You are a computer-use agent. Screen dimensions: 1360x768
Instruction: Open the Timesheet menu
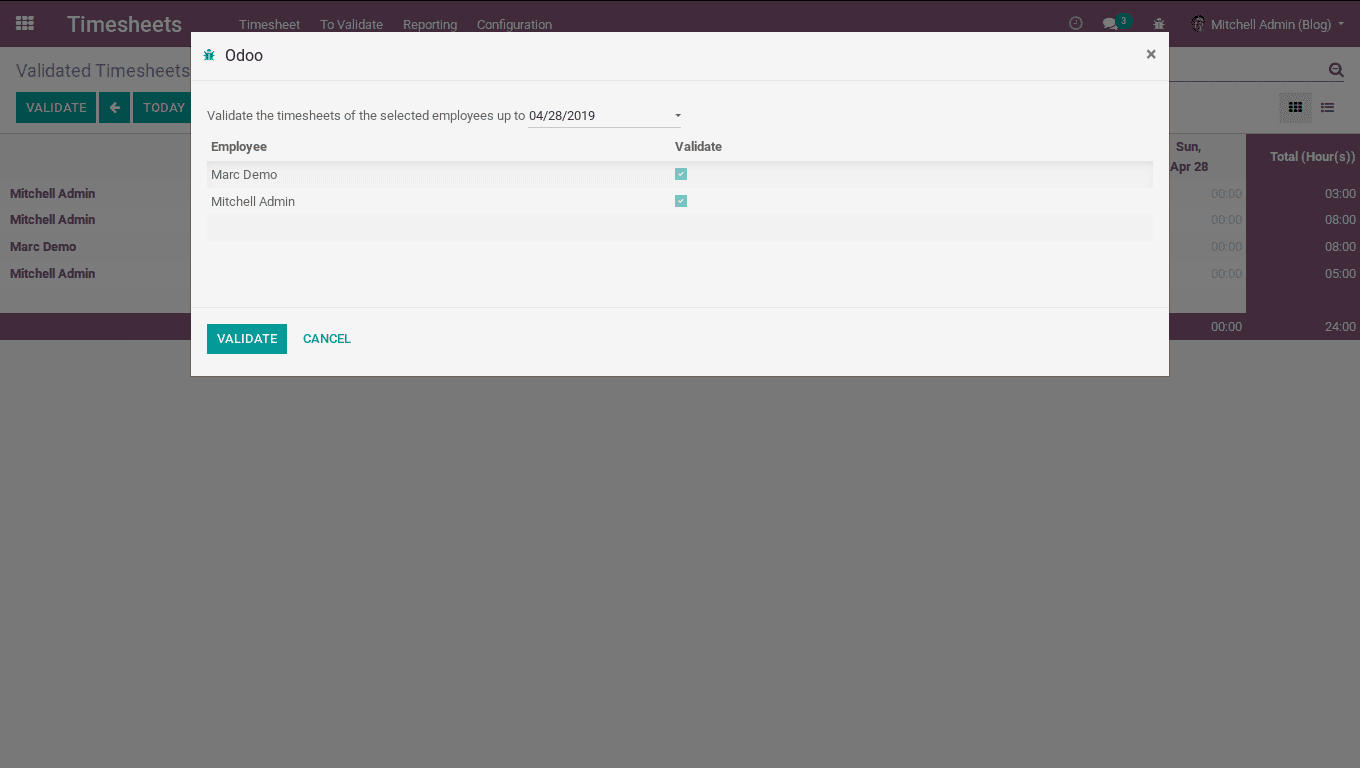269,24
